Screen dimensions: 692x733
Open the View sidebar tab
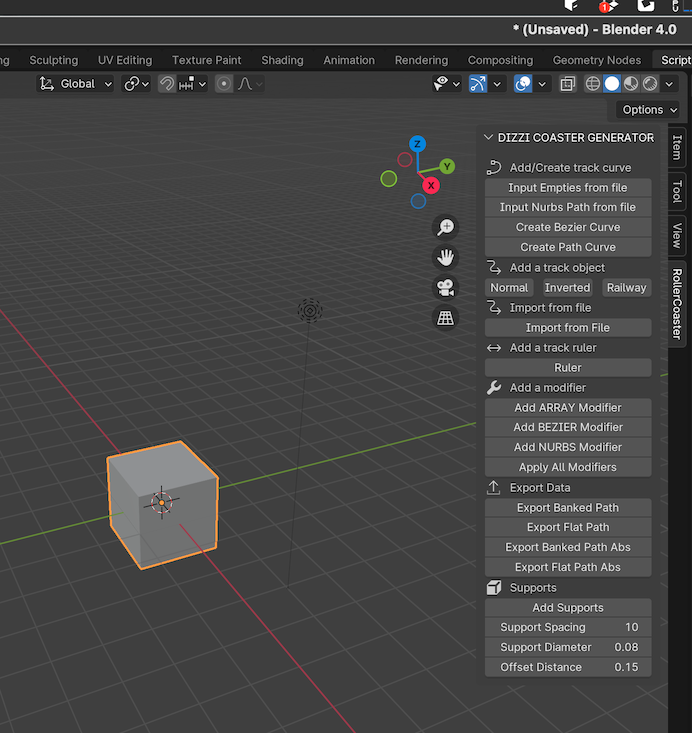pyautogui.click(x=677, y=236)
